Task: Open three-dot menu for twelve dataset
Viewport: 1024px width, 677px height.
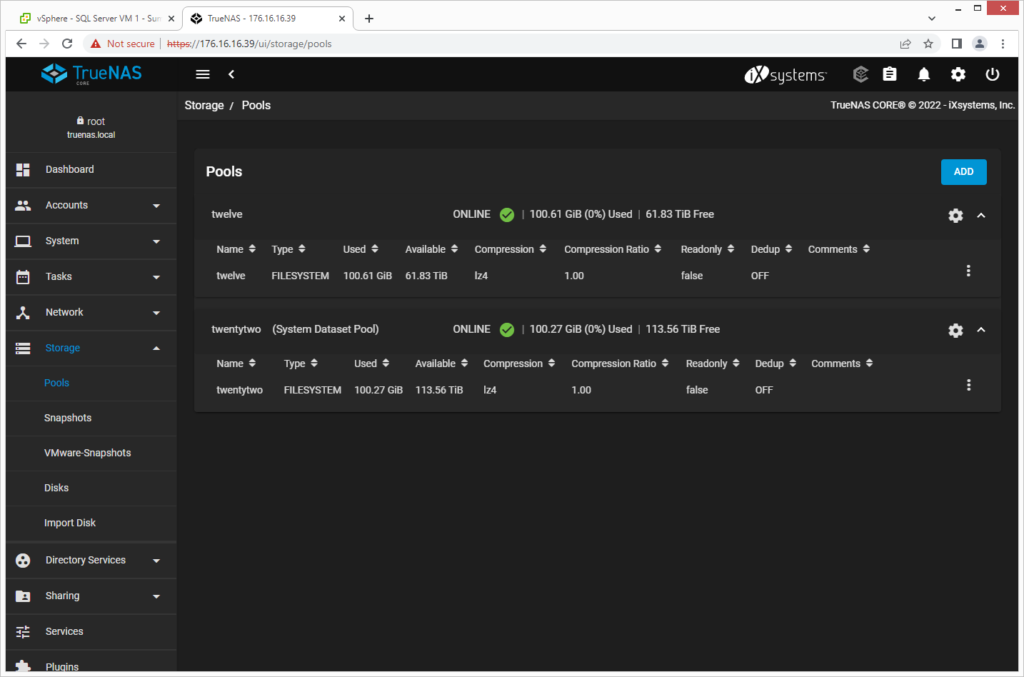Action: [967, 271]
